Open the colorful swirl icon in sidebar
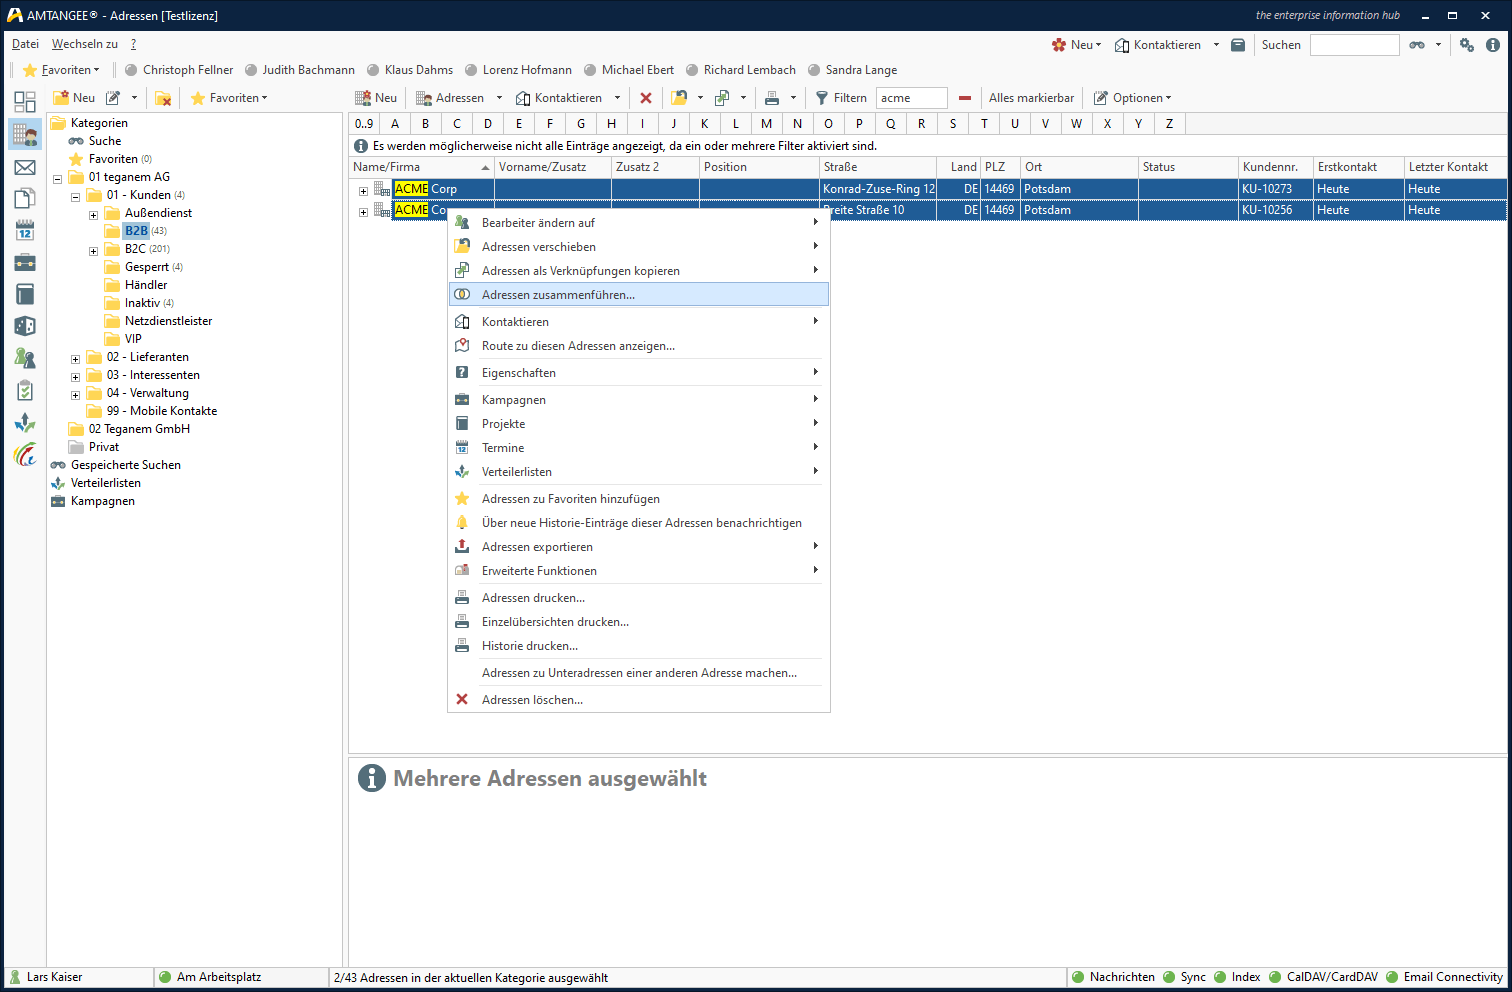1512x992 pixels. click(x=25, y=454)
